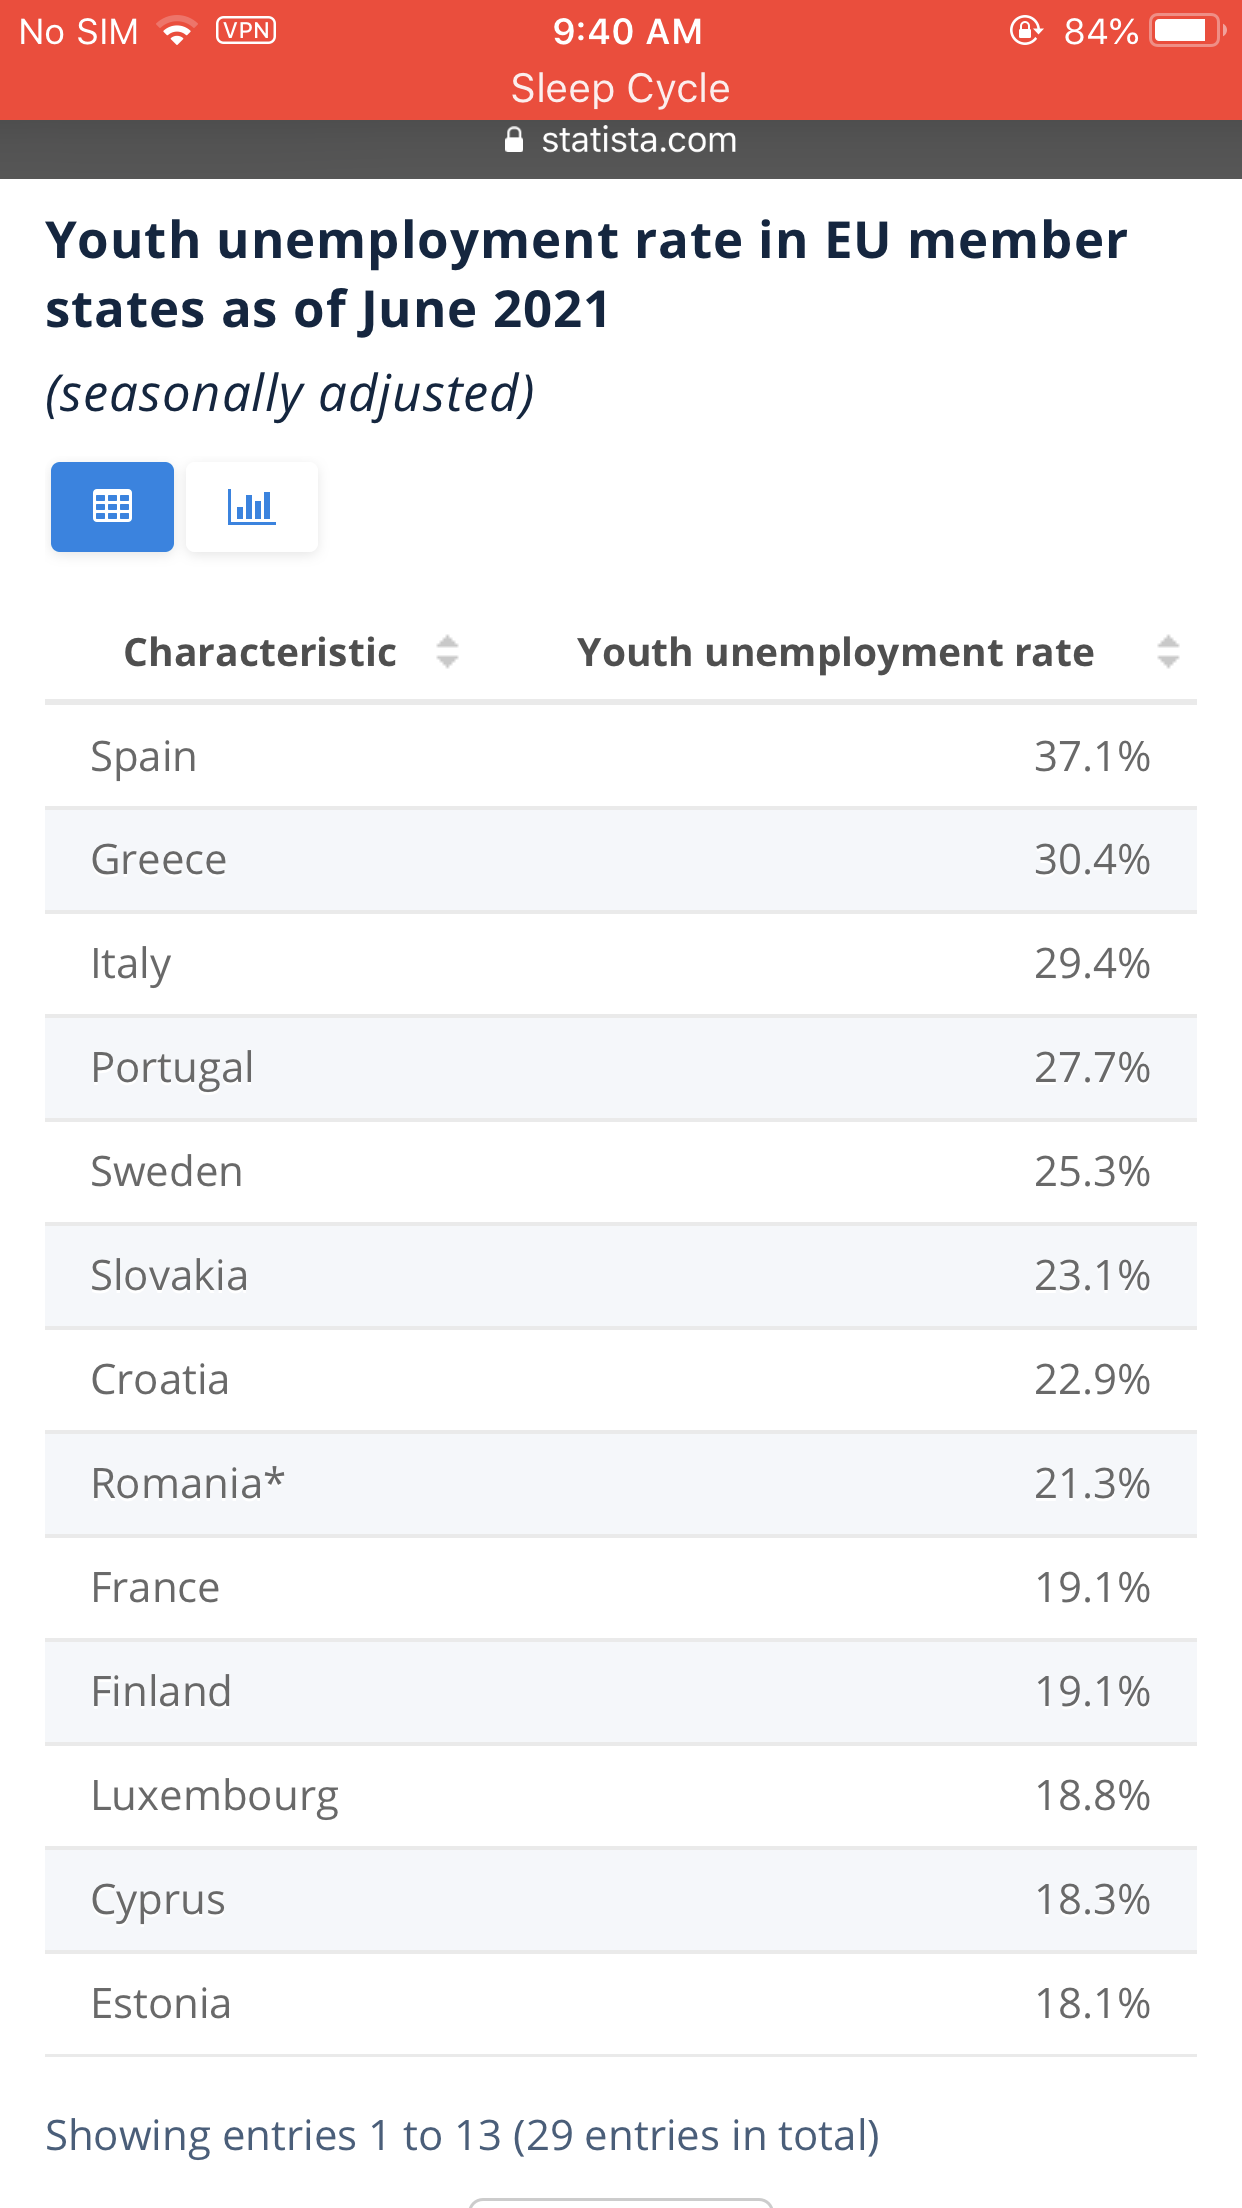
Task: Tap the chart title heading
Action: (x=586, y=274)
